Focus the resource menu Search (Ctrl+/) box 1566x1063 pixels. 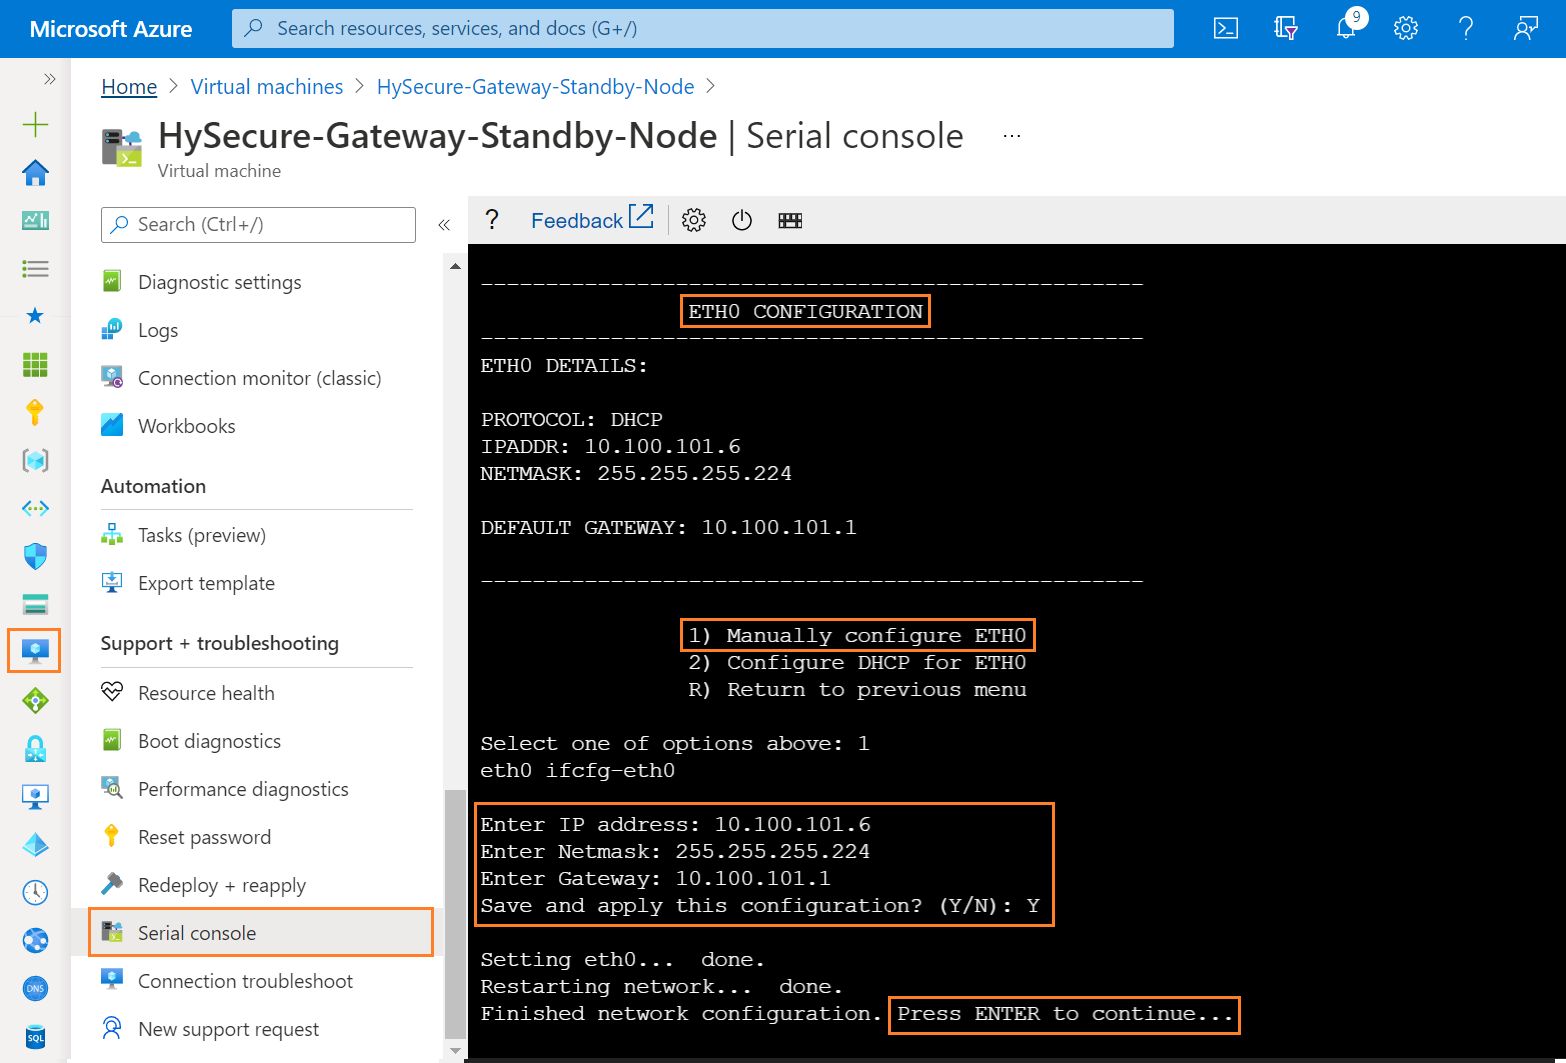pos(258,225)
